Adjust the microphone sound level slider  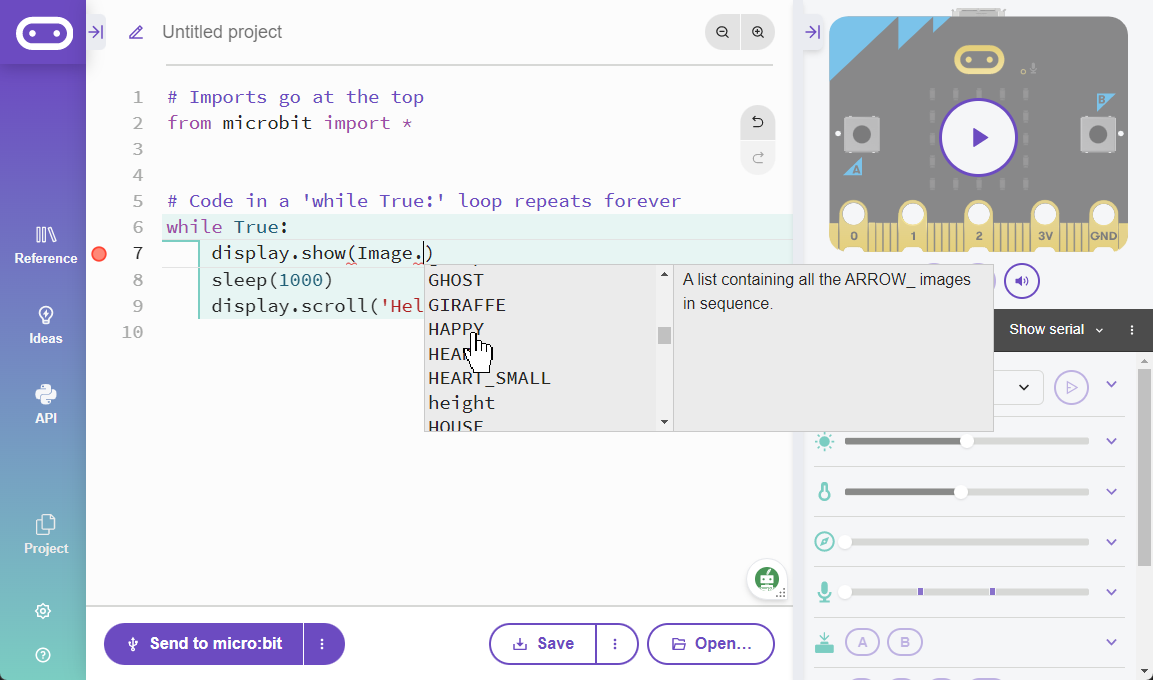click(967, 592)
